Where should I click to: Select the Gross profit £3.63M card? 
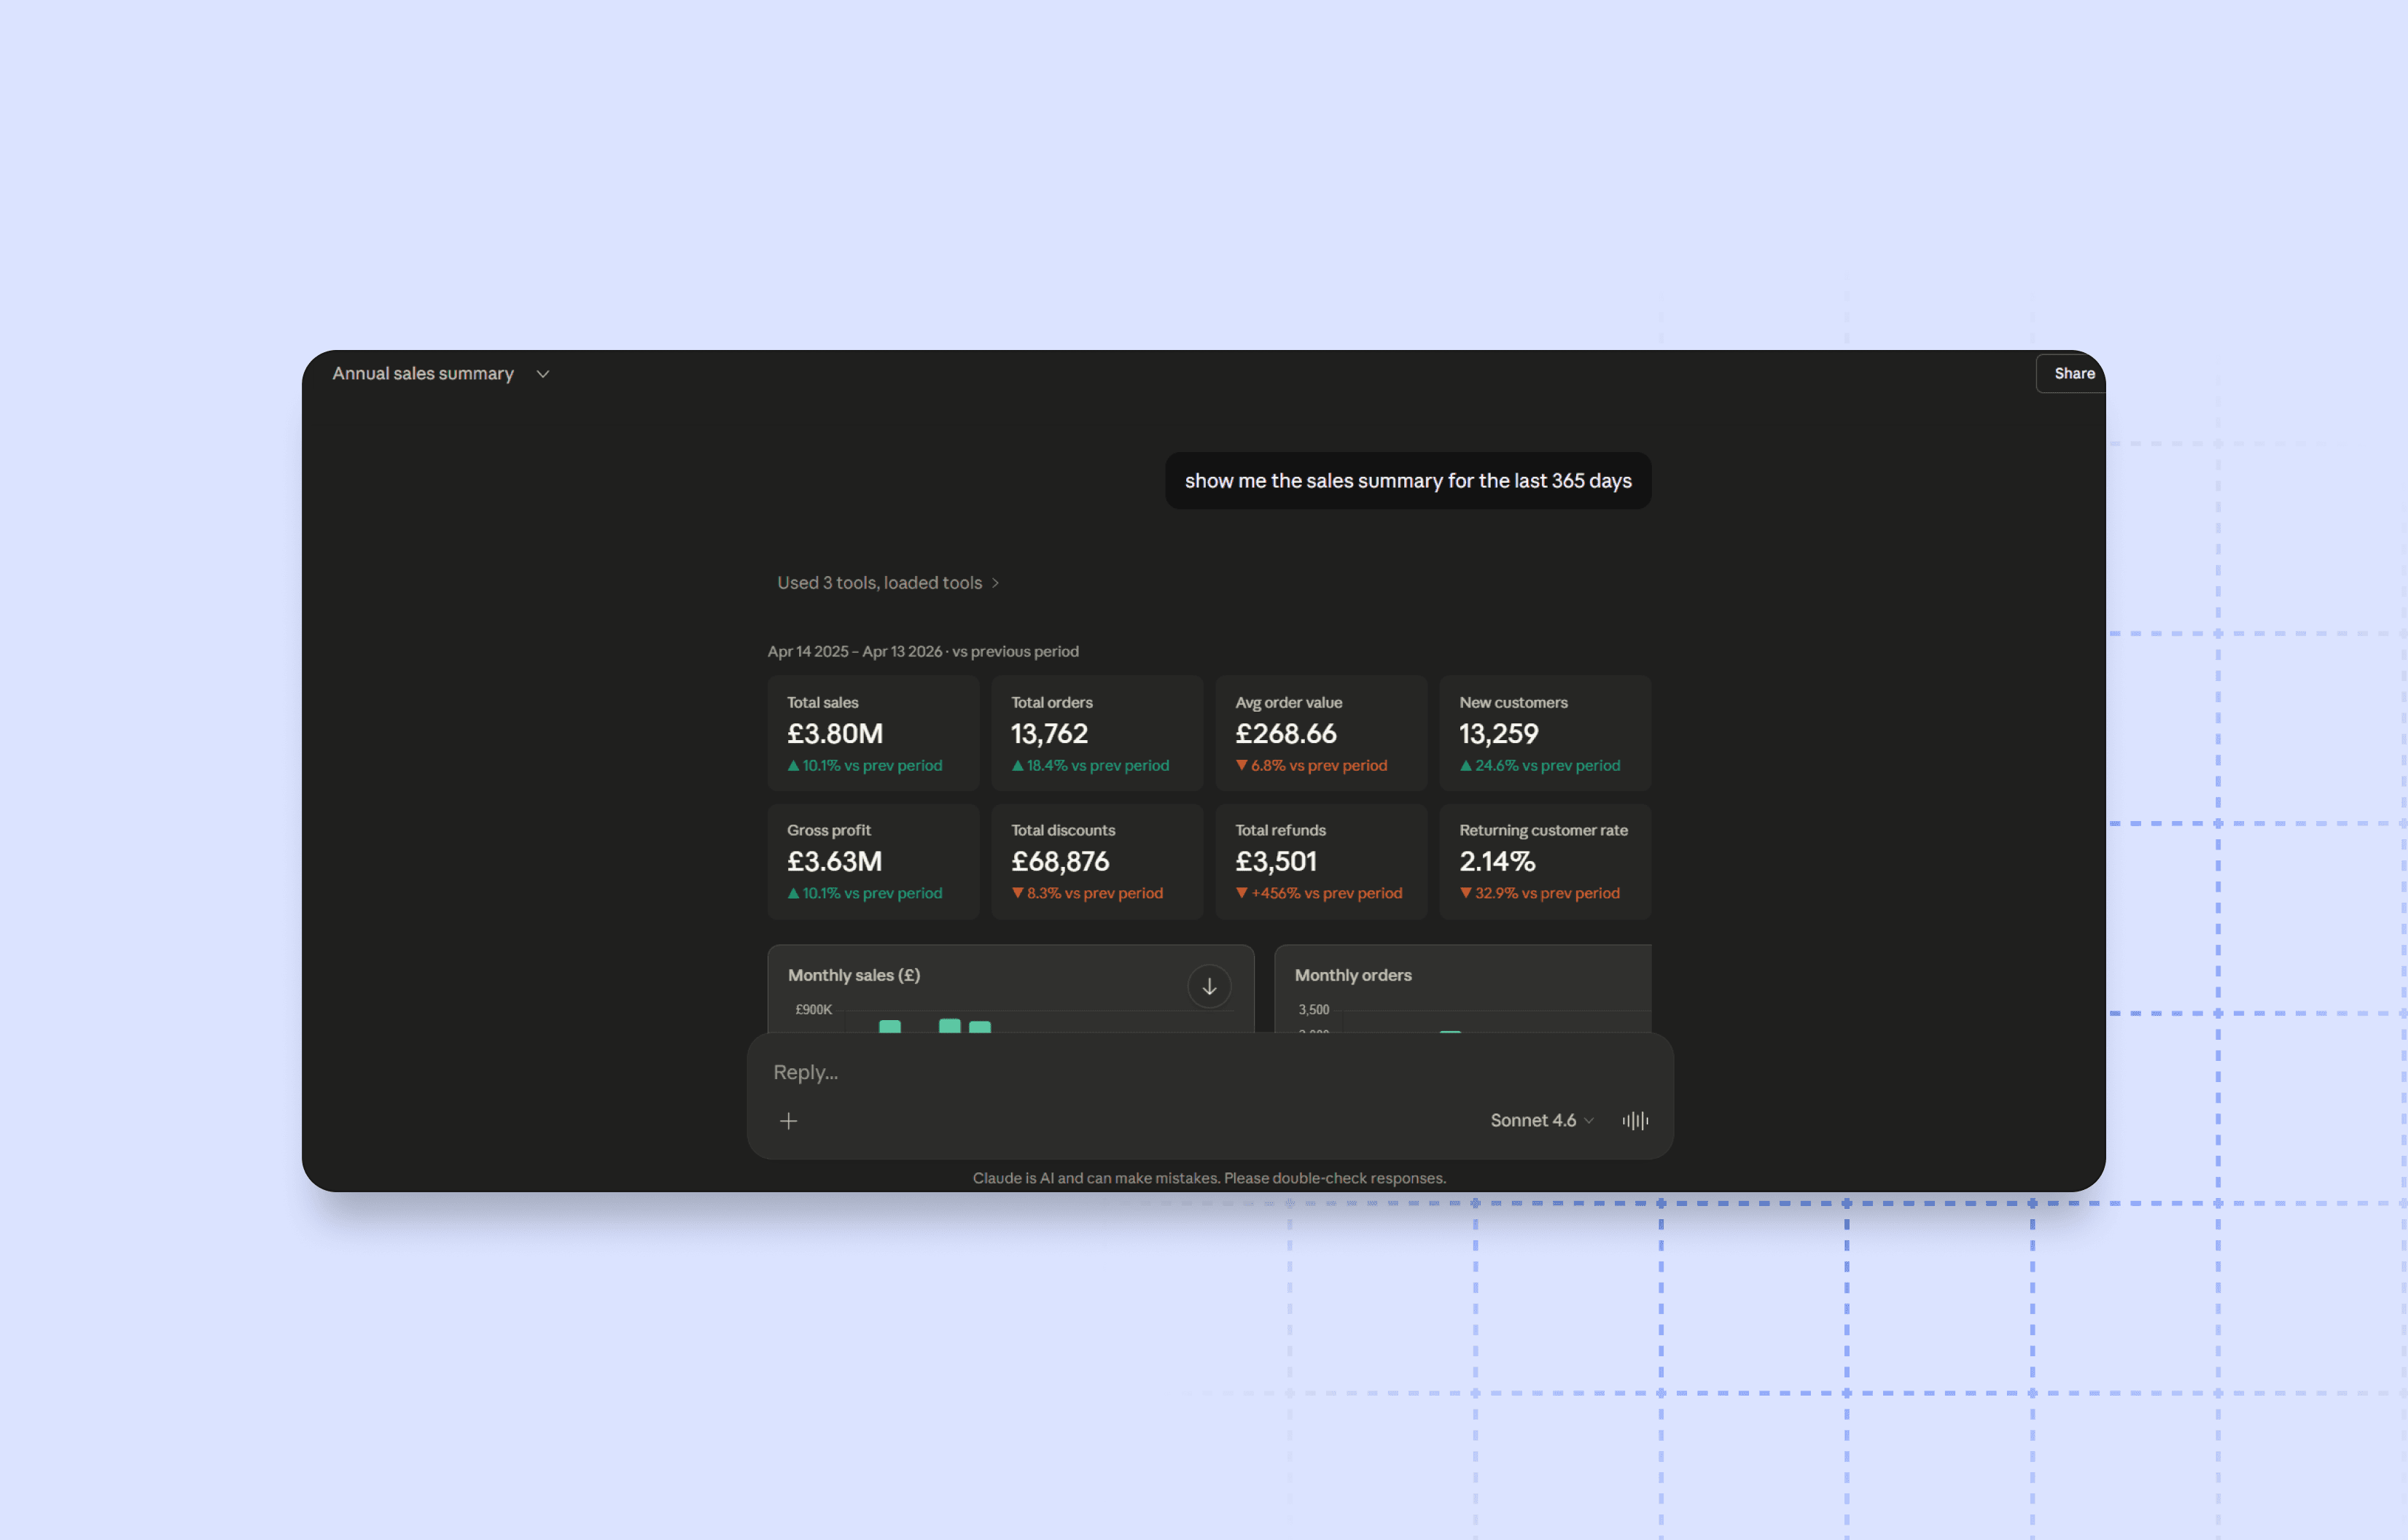pos(872,861)
